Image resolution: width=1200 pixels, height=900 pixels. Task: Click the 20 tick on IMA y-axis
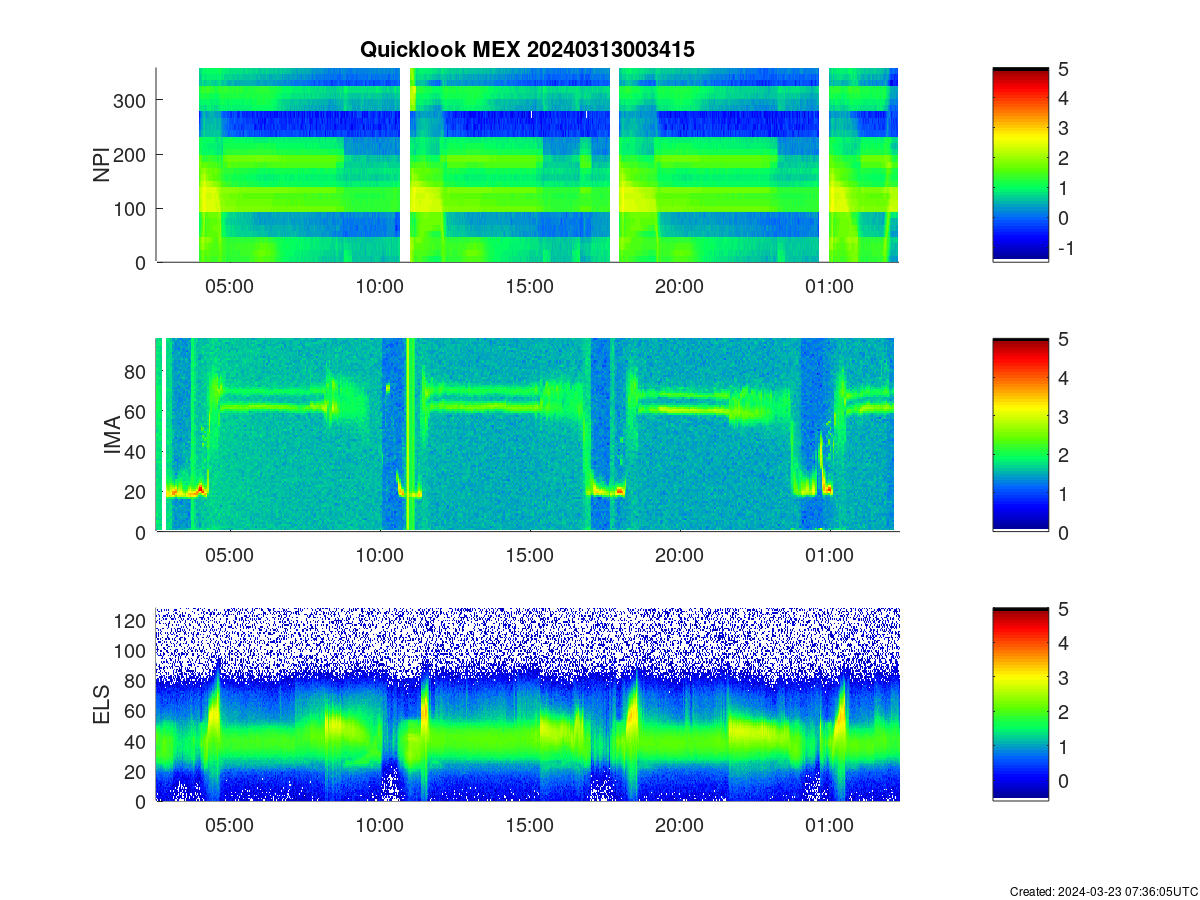[x=135, y=492]
